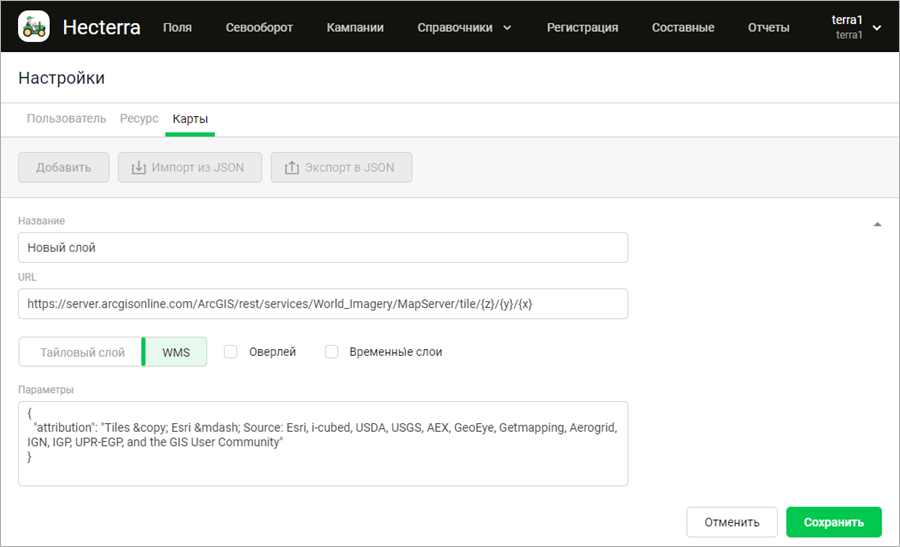This screenshot has width=900, height=547.
Task: Collapse the layer settings panel arrow
Action: coord(877,225)
